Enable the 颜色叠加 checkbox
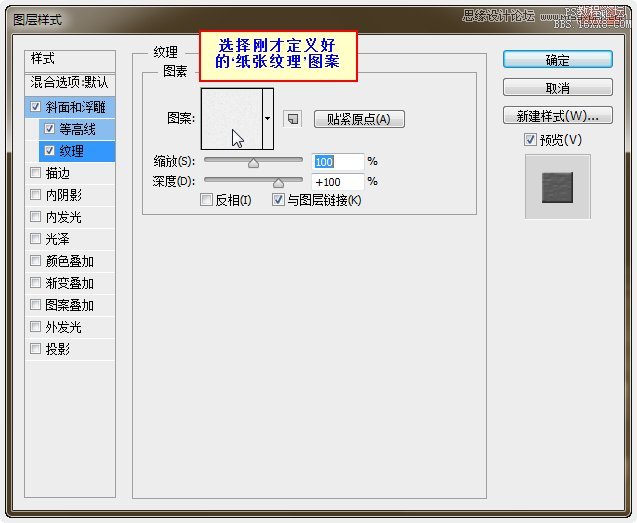 [35, 260]
